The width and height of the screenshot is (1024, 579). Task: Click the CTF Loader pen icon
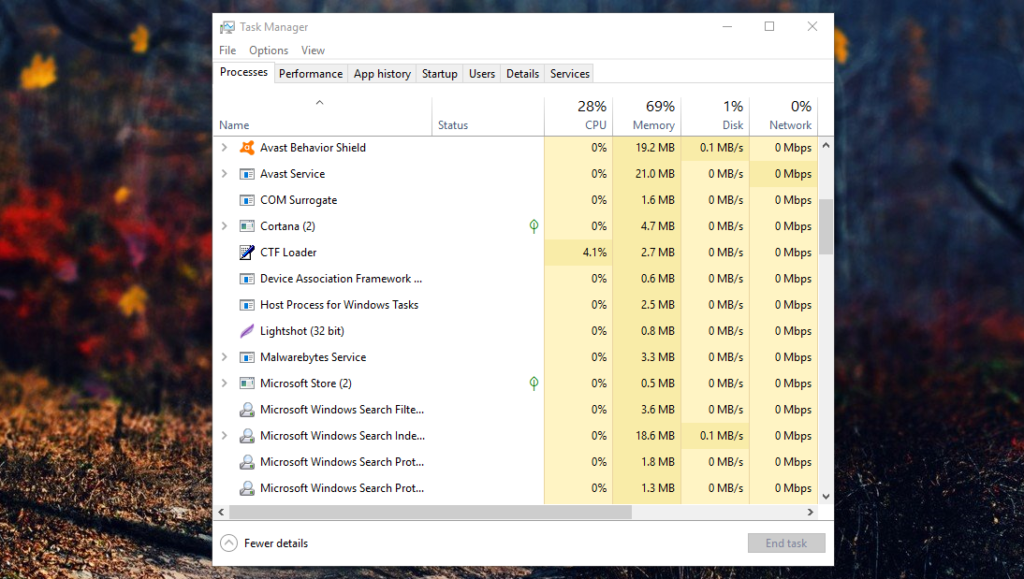(247, 252)
